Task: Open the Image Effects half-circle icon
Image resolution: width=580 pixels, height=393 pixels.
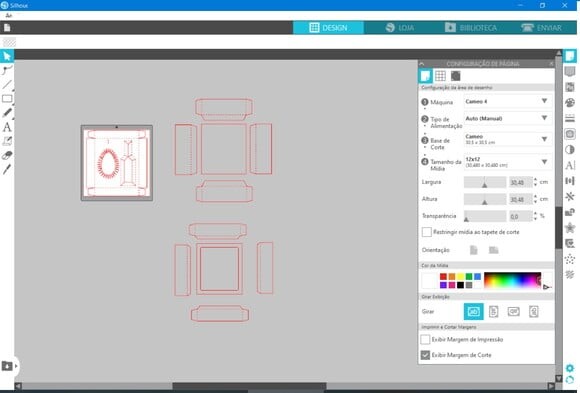Action: (570, 150)
